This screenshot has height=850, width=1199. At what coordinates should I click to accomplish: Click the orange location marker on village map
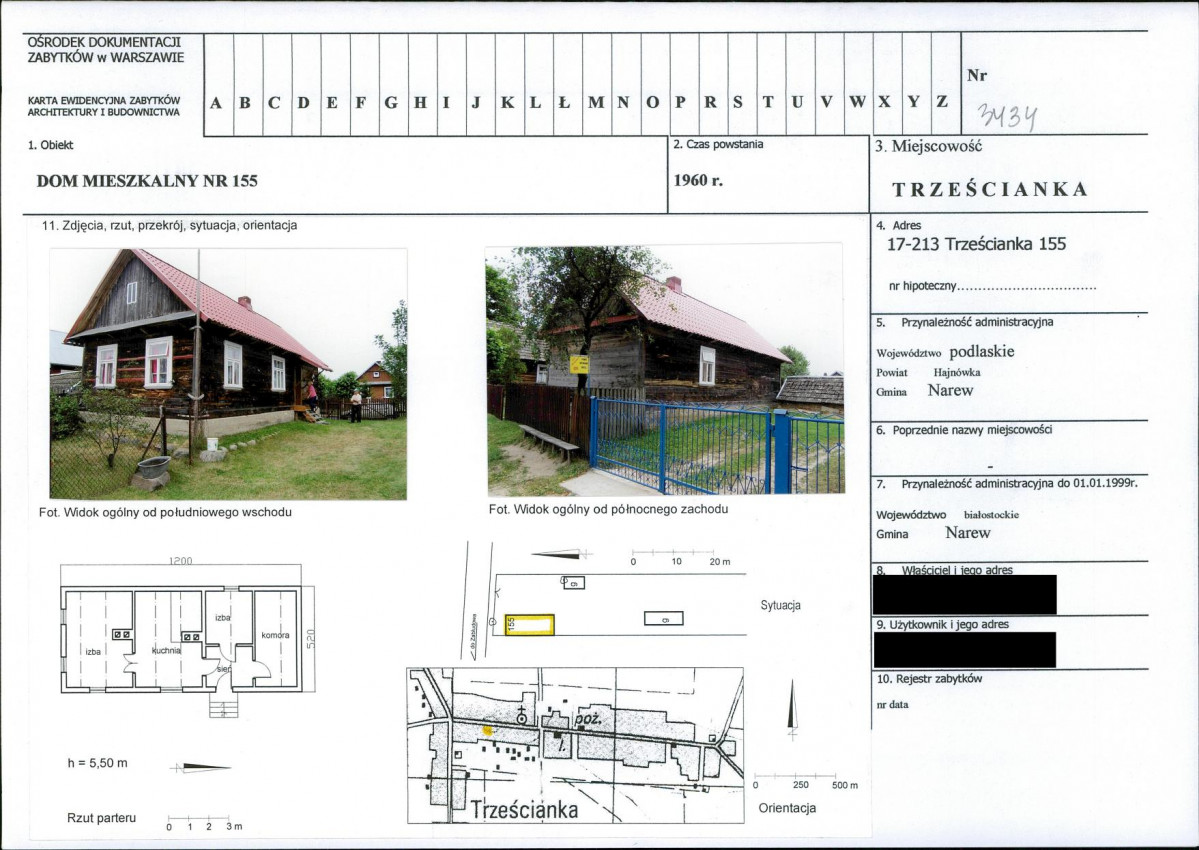[x=487, y=731]
